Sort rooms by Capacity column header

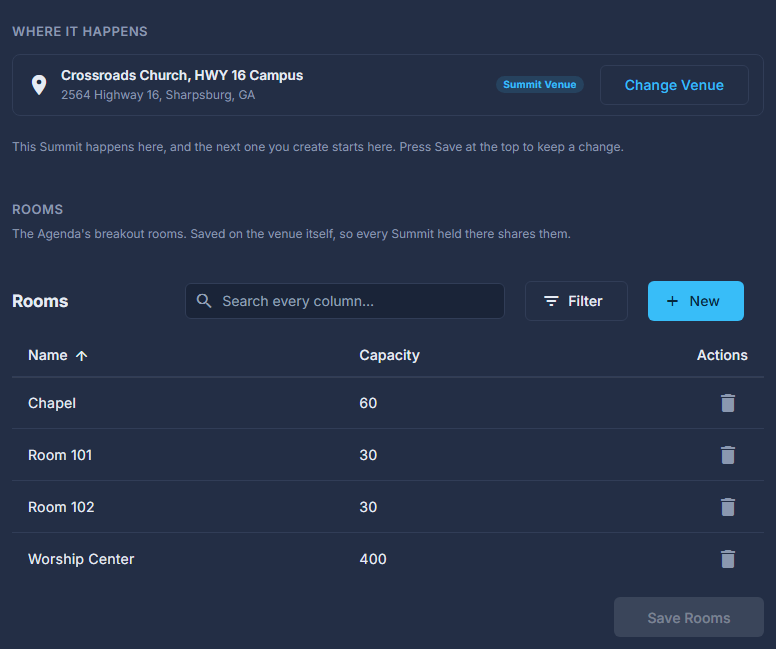click(389, 355)
